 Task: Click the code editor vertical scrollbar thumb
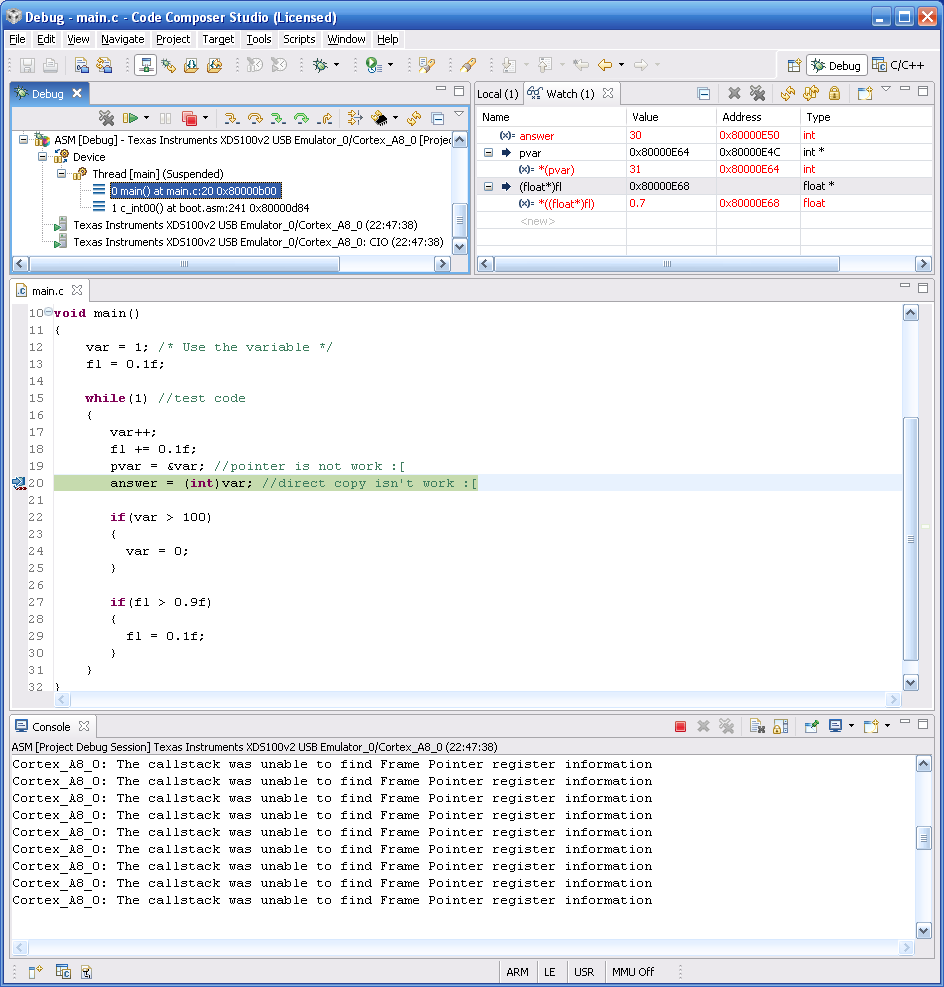pyautogui.click(x=911, y=539)
